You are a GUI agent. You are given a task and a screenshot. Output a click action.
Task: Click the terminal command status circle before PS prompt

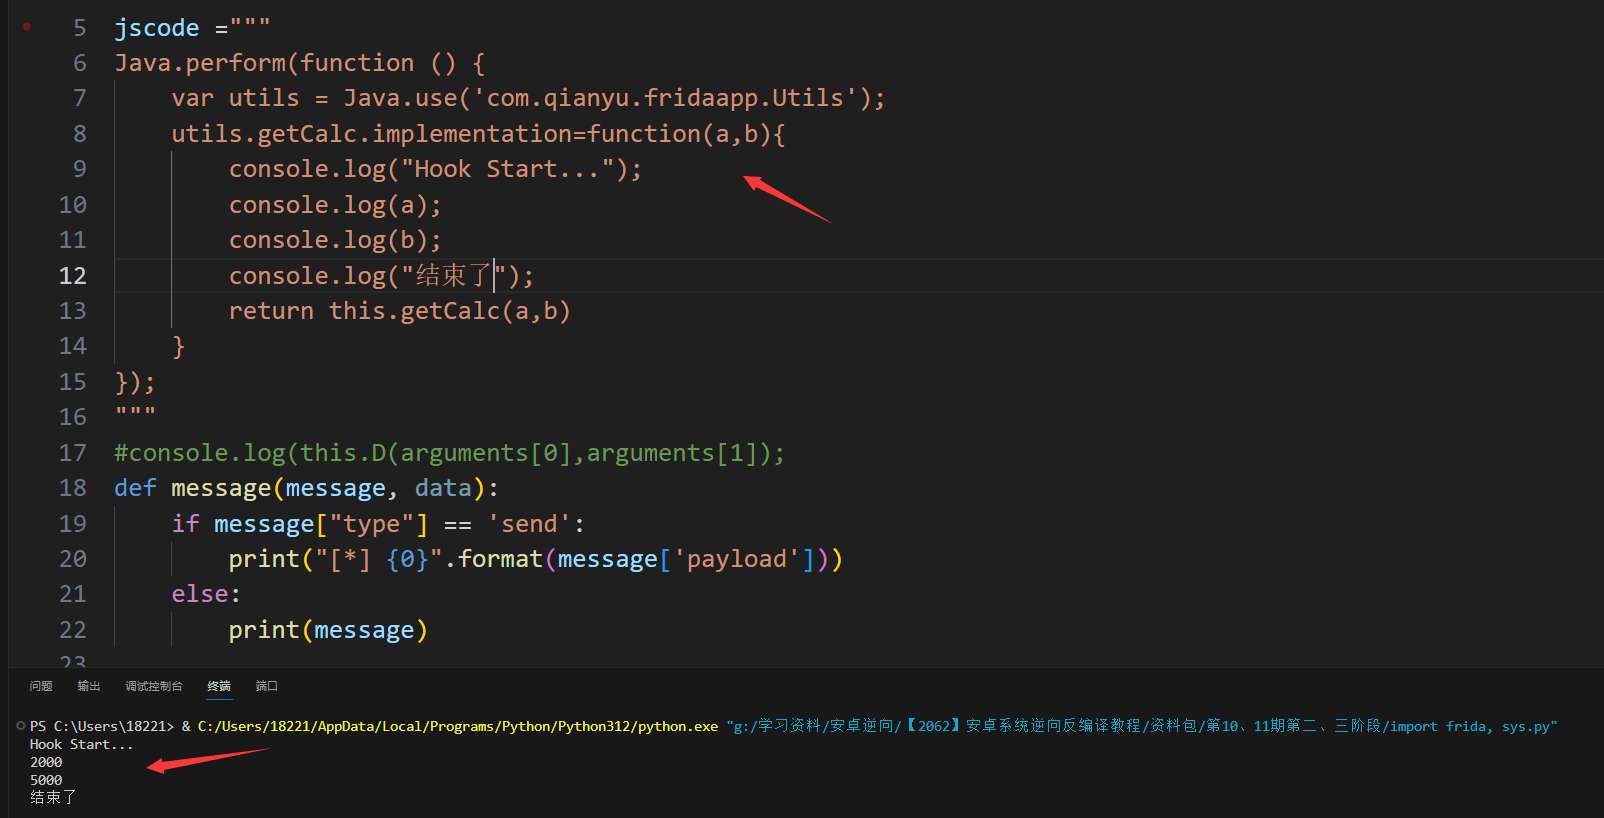20,726
